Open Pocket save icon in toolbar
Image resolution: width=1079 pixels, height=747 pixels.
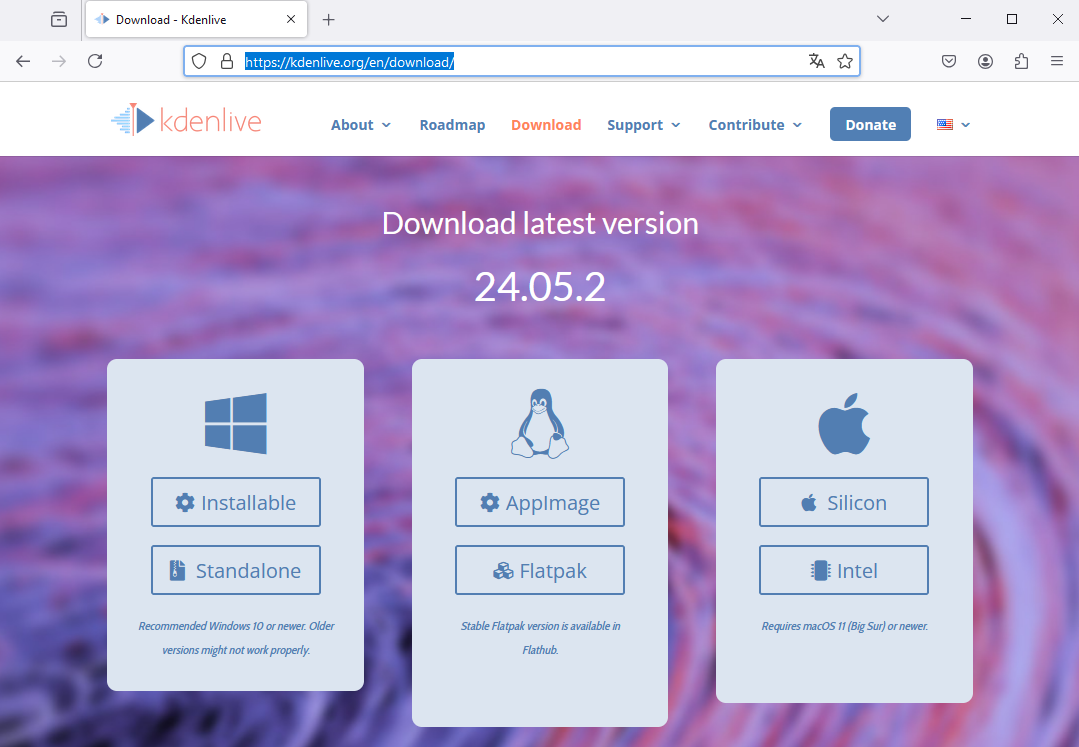[x=949, y=61]
